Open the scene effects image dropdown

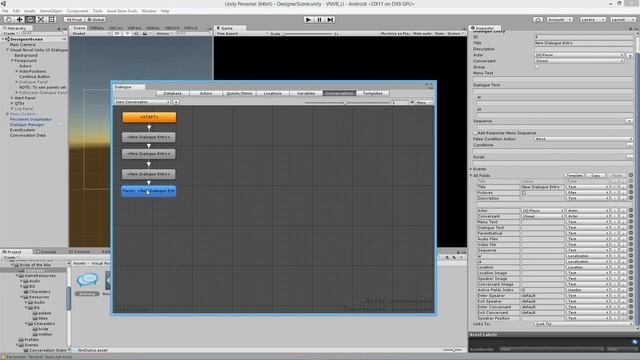[x=146, y=33]
